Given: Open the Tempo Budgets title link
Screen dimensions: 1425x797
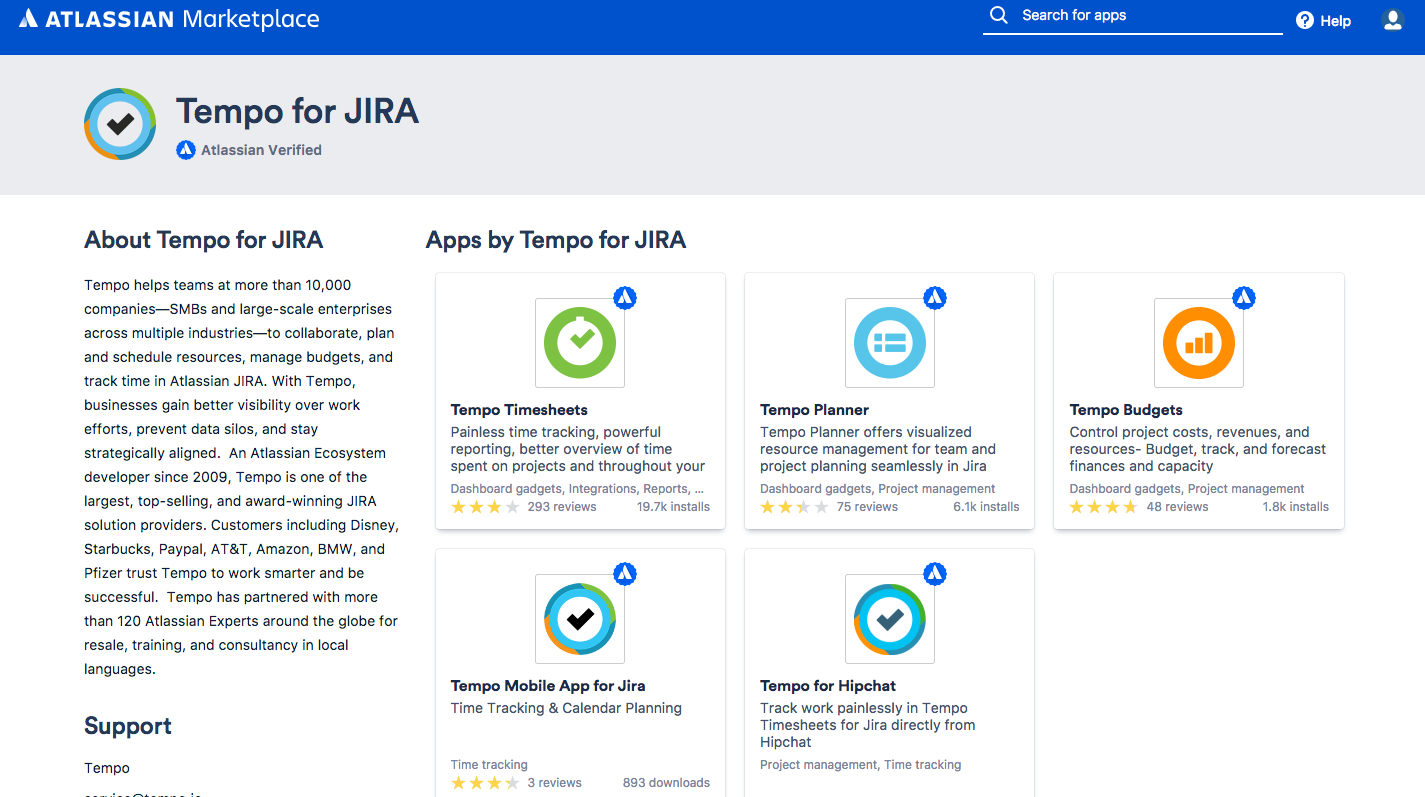Looking at the screenshot, I should click(1126, 410).
